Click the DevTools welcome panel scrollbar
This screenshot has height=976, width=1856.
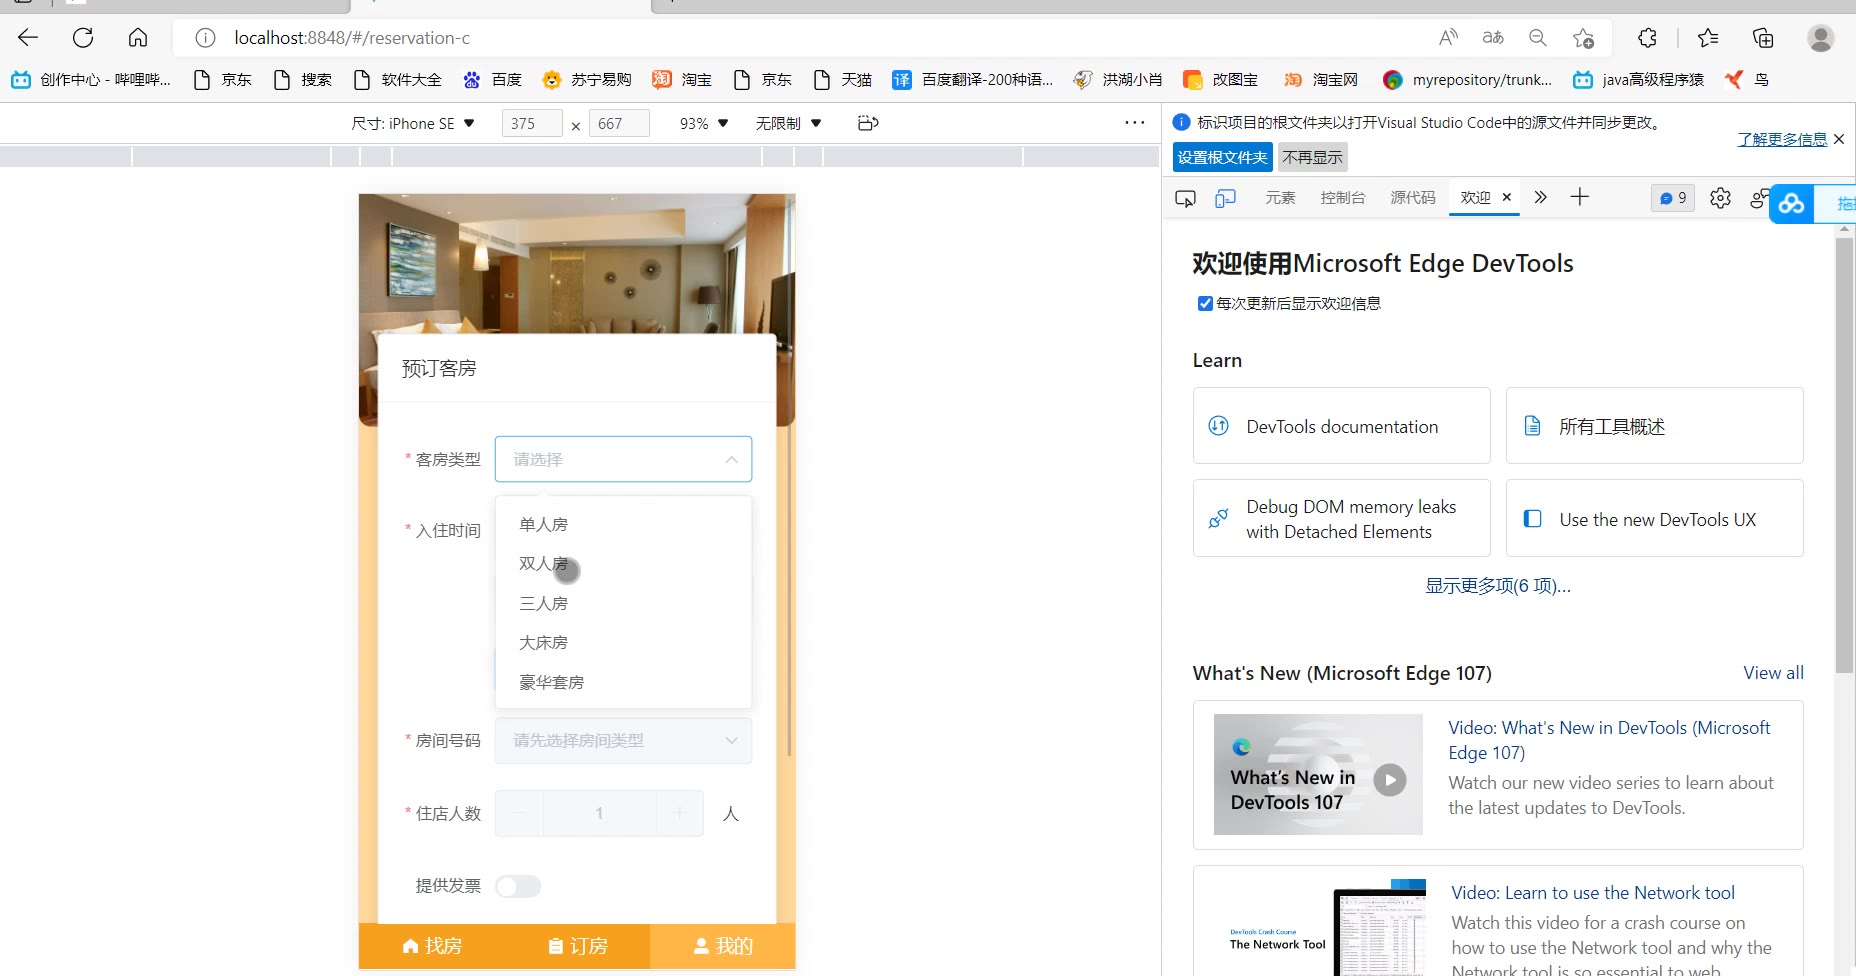point(1845,455)
